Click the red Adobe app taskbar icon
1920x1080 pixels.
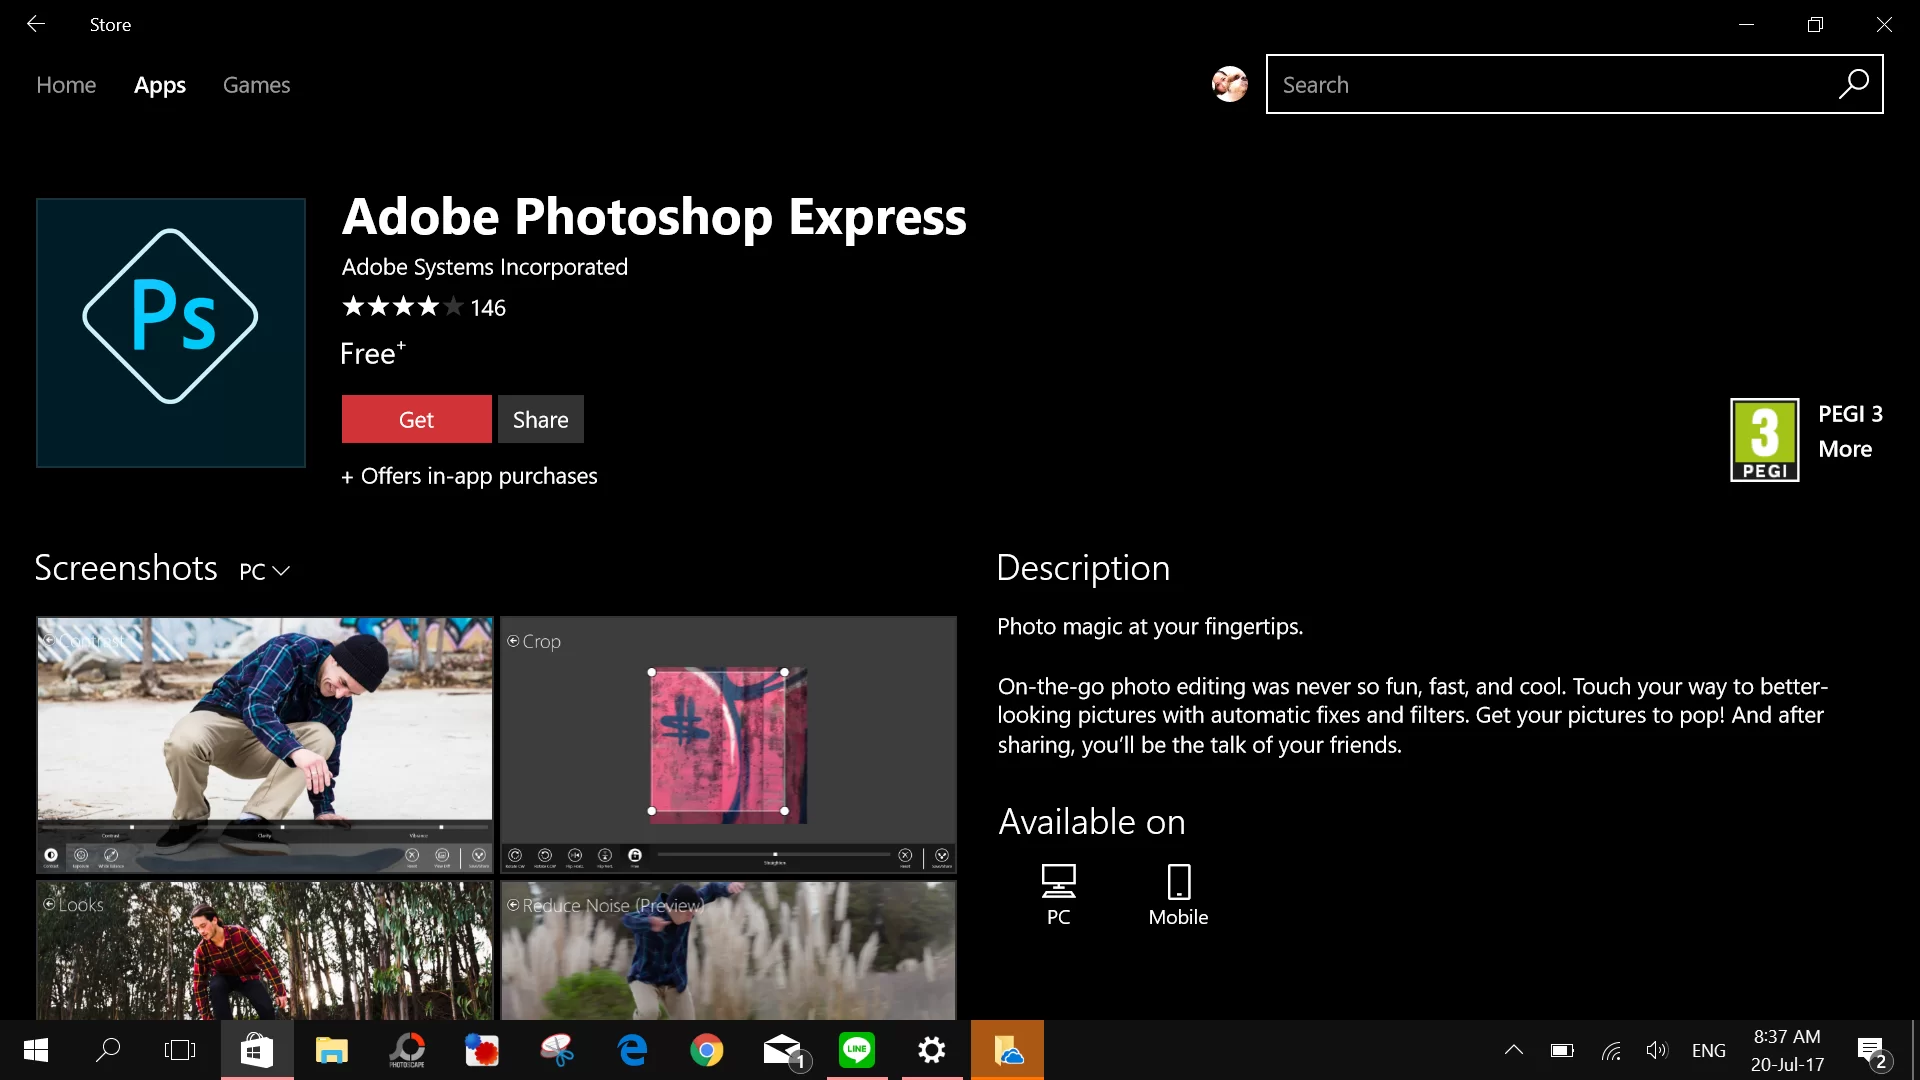click(482, 1050)
